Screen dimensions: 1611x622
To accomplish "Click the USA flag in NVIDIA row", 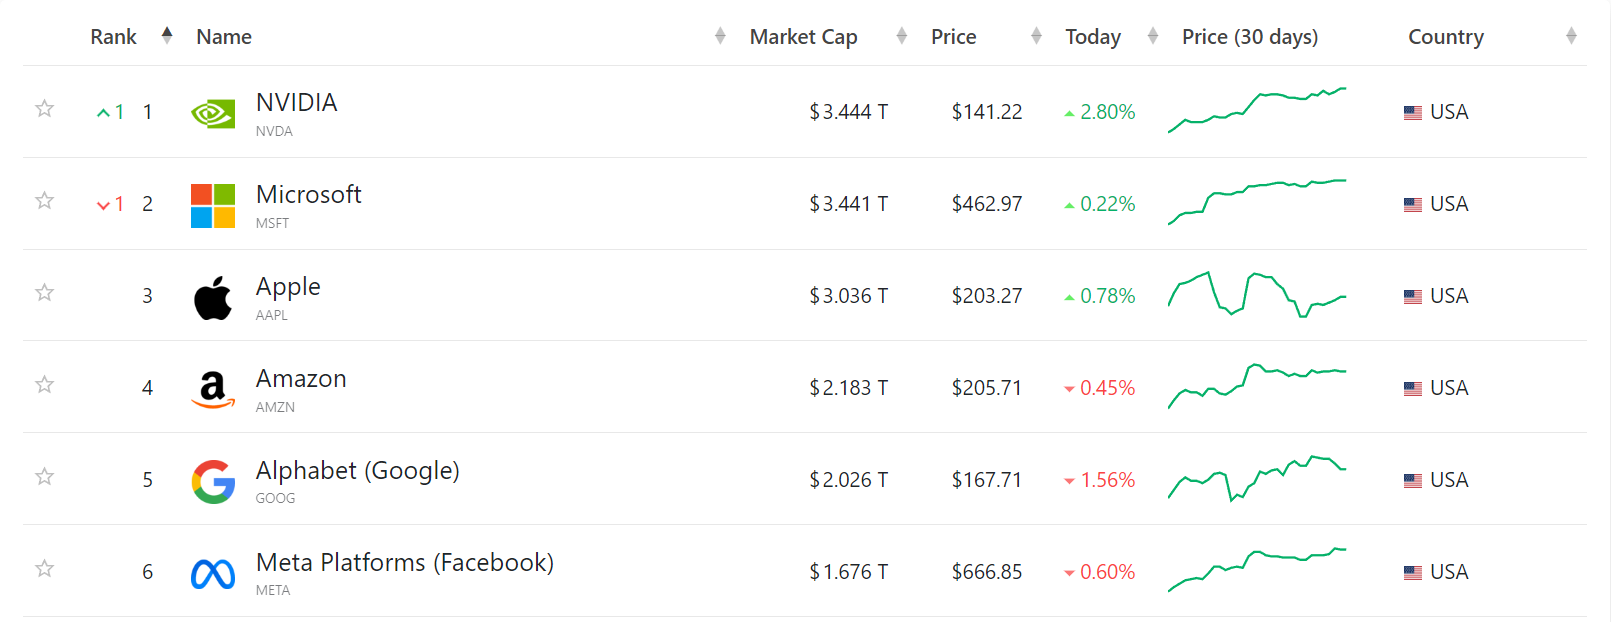I will tap(1413, 113).
